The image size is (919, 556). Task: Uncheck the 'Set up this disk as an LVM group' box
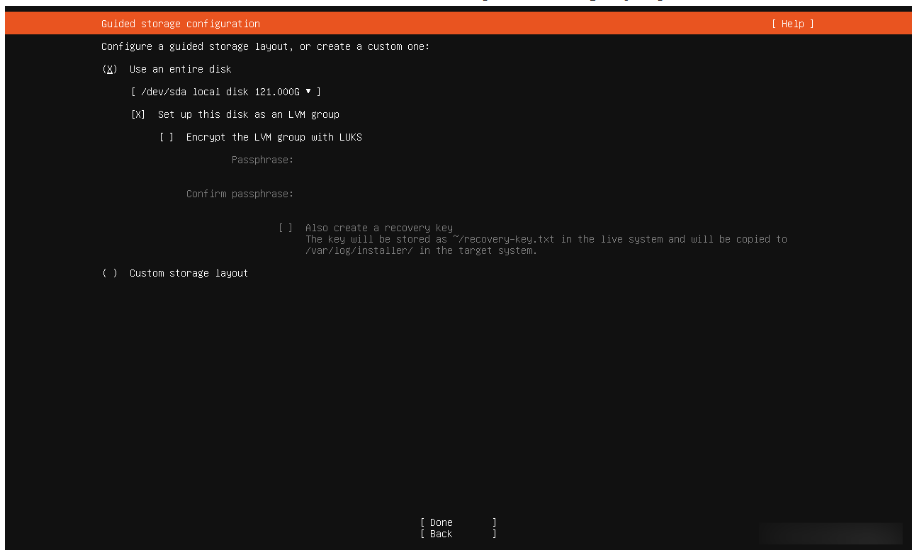(138, 115)
